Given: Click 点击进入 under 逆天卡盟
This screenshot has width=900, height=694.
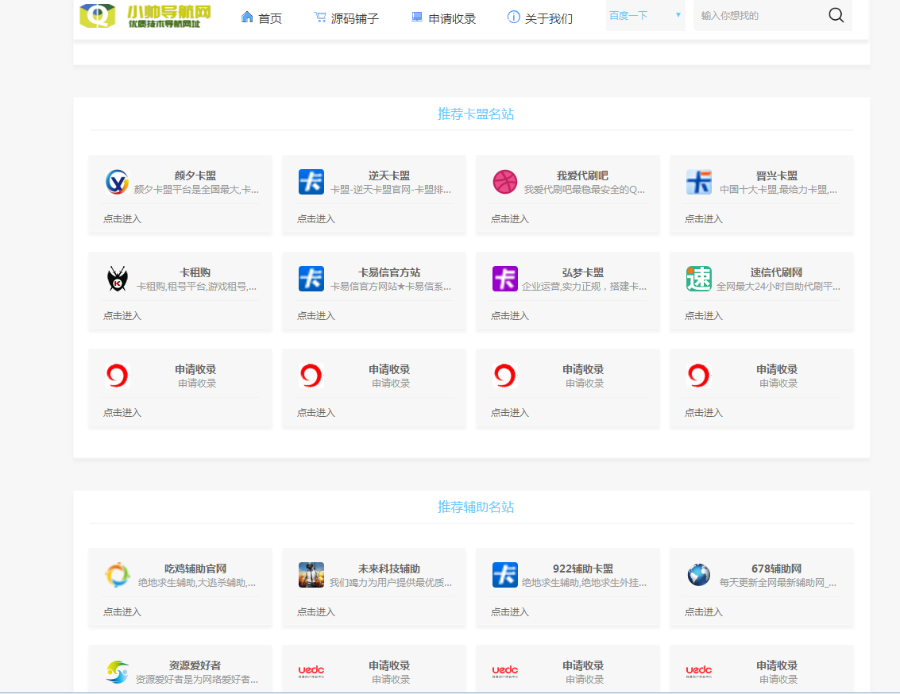Looking at the screenshot, I should (x=316, y=219).
